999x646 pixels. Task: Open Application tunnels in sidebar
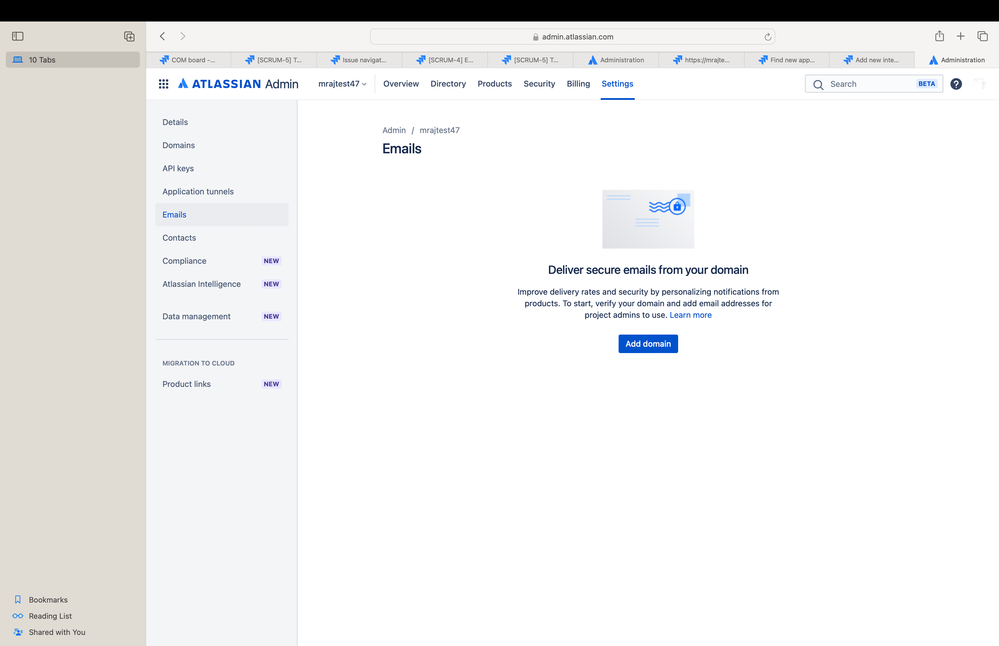coord(222,192)
